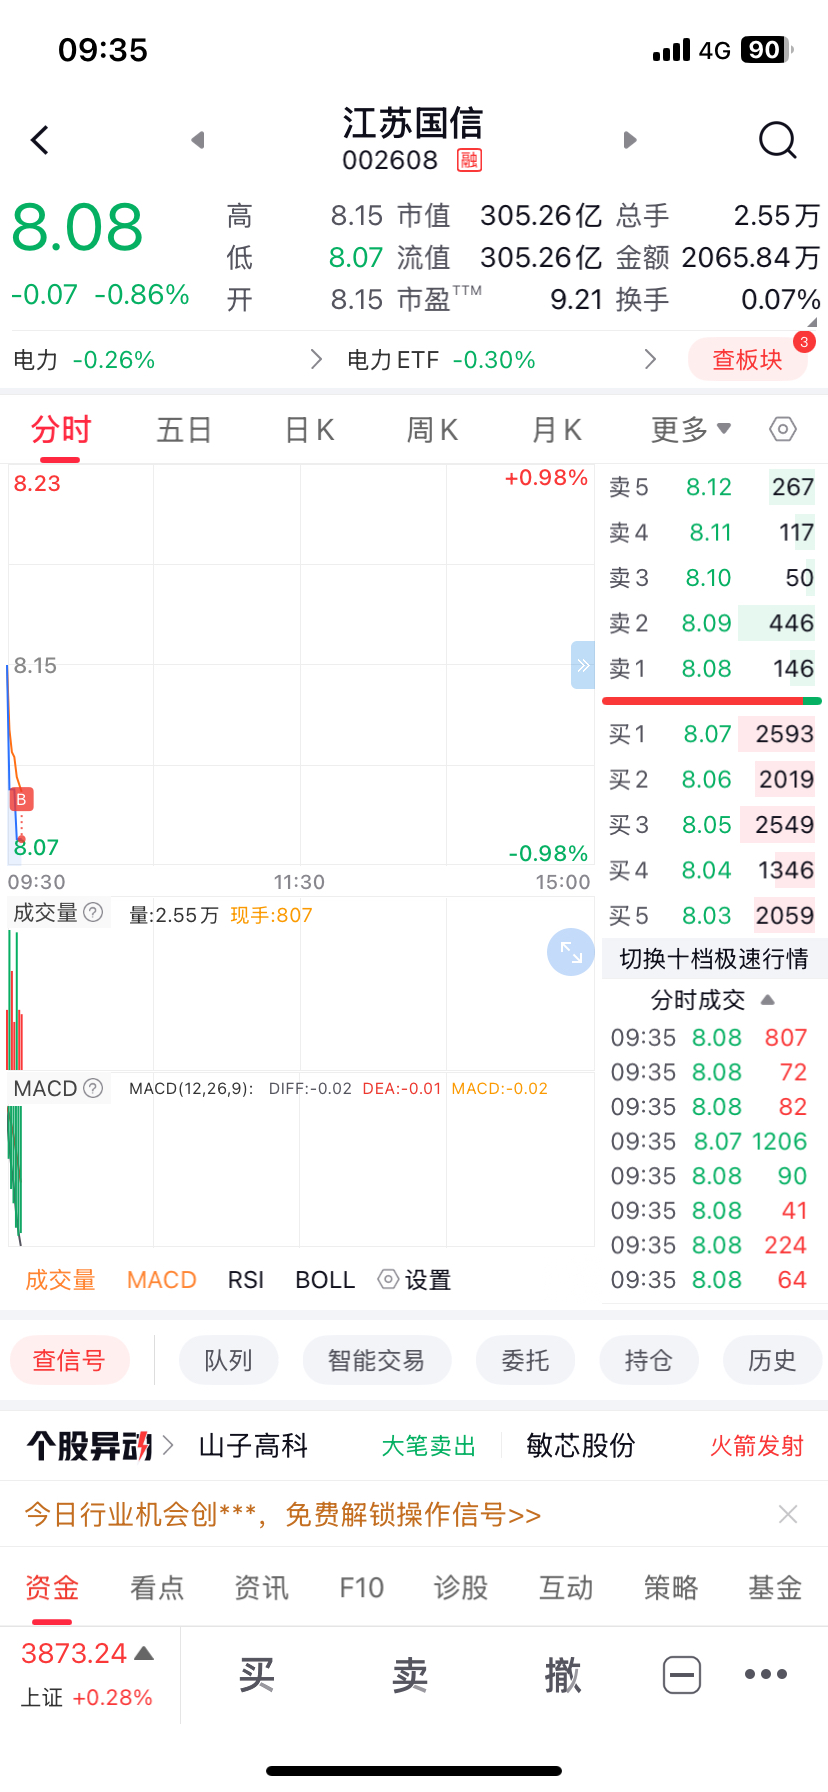Select 买5 price 8.03 row
This screenshot has height=1792, width=828.
pos(712,915)
